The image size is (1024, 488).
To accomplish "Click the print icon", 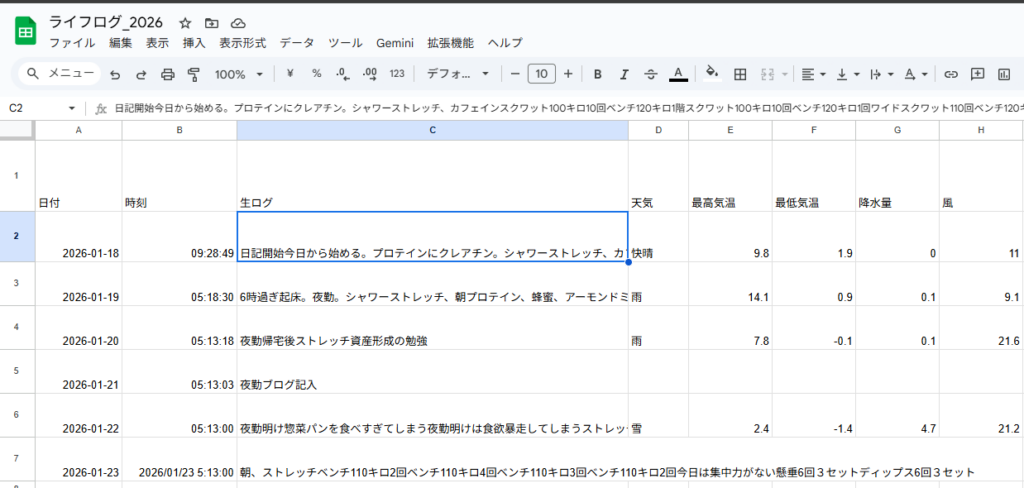I will coord(168,74).
